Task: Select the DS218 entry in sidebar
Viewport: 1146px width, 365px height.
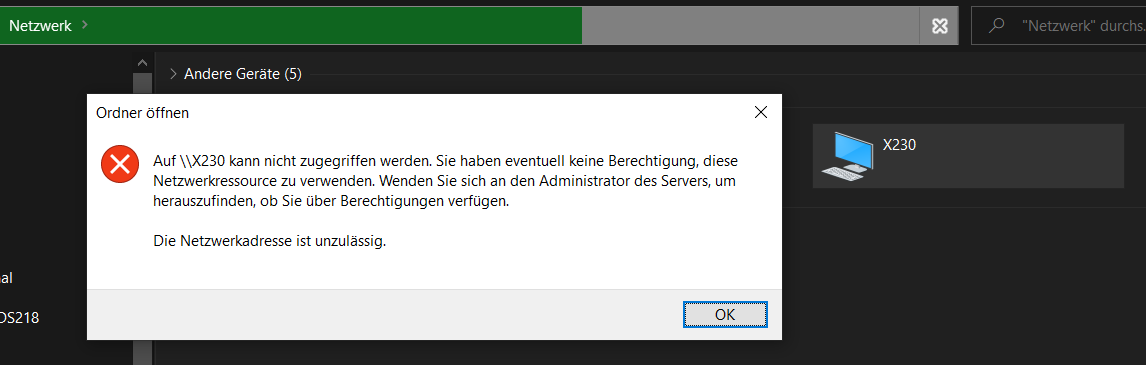Action: (x=20, y=317)
